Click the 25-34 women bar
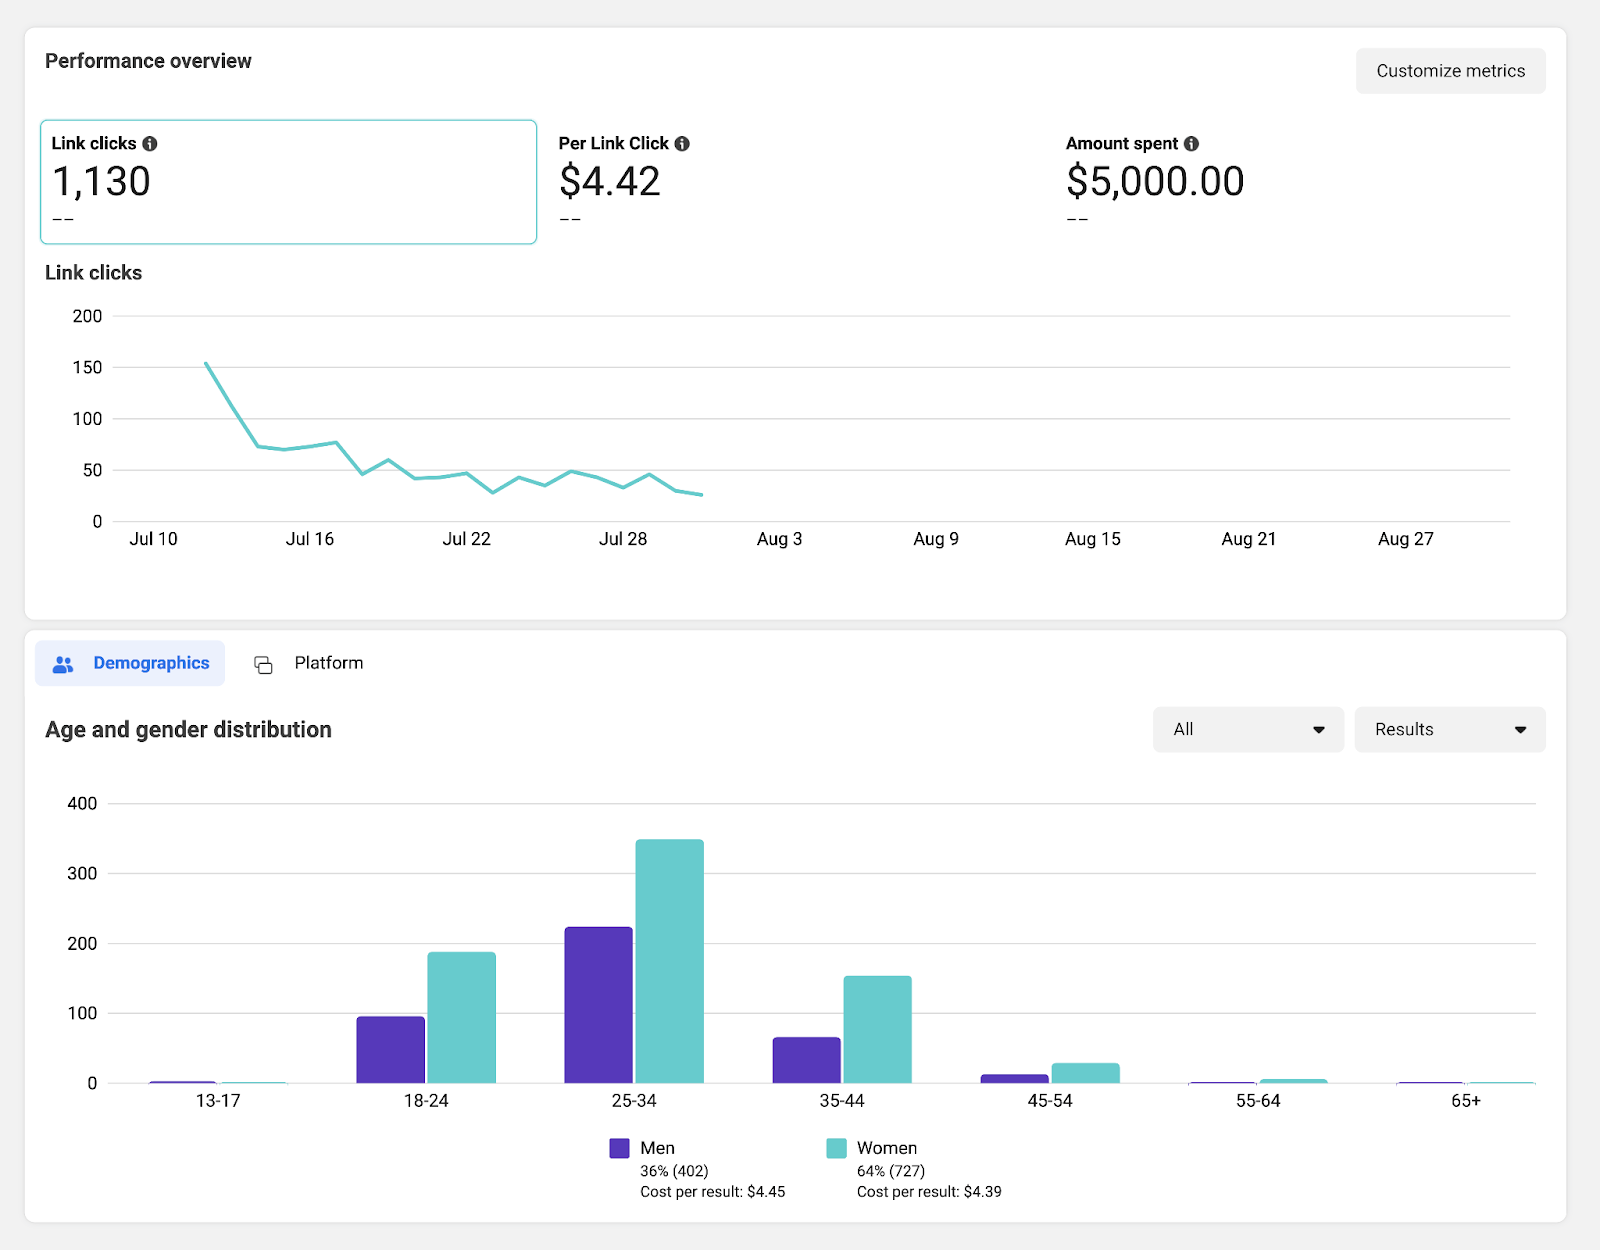1600x1250 pixels. [x=669, y=960]
